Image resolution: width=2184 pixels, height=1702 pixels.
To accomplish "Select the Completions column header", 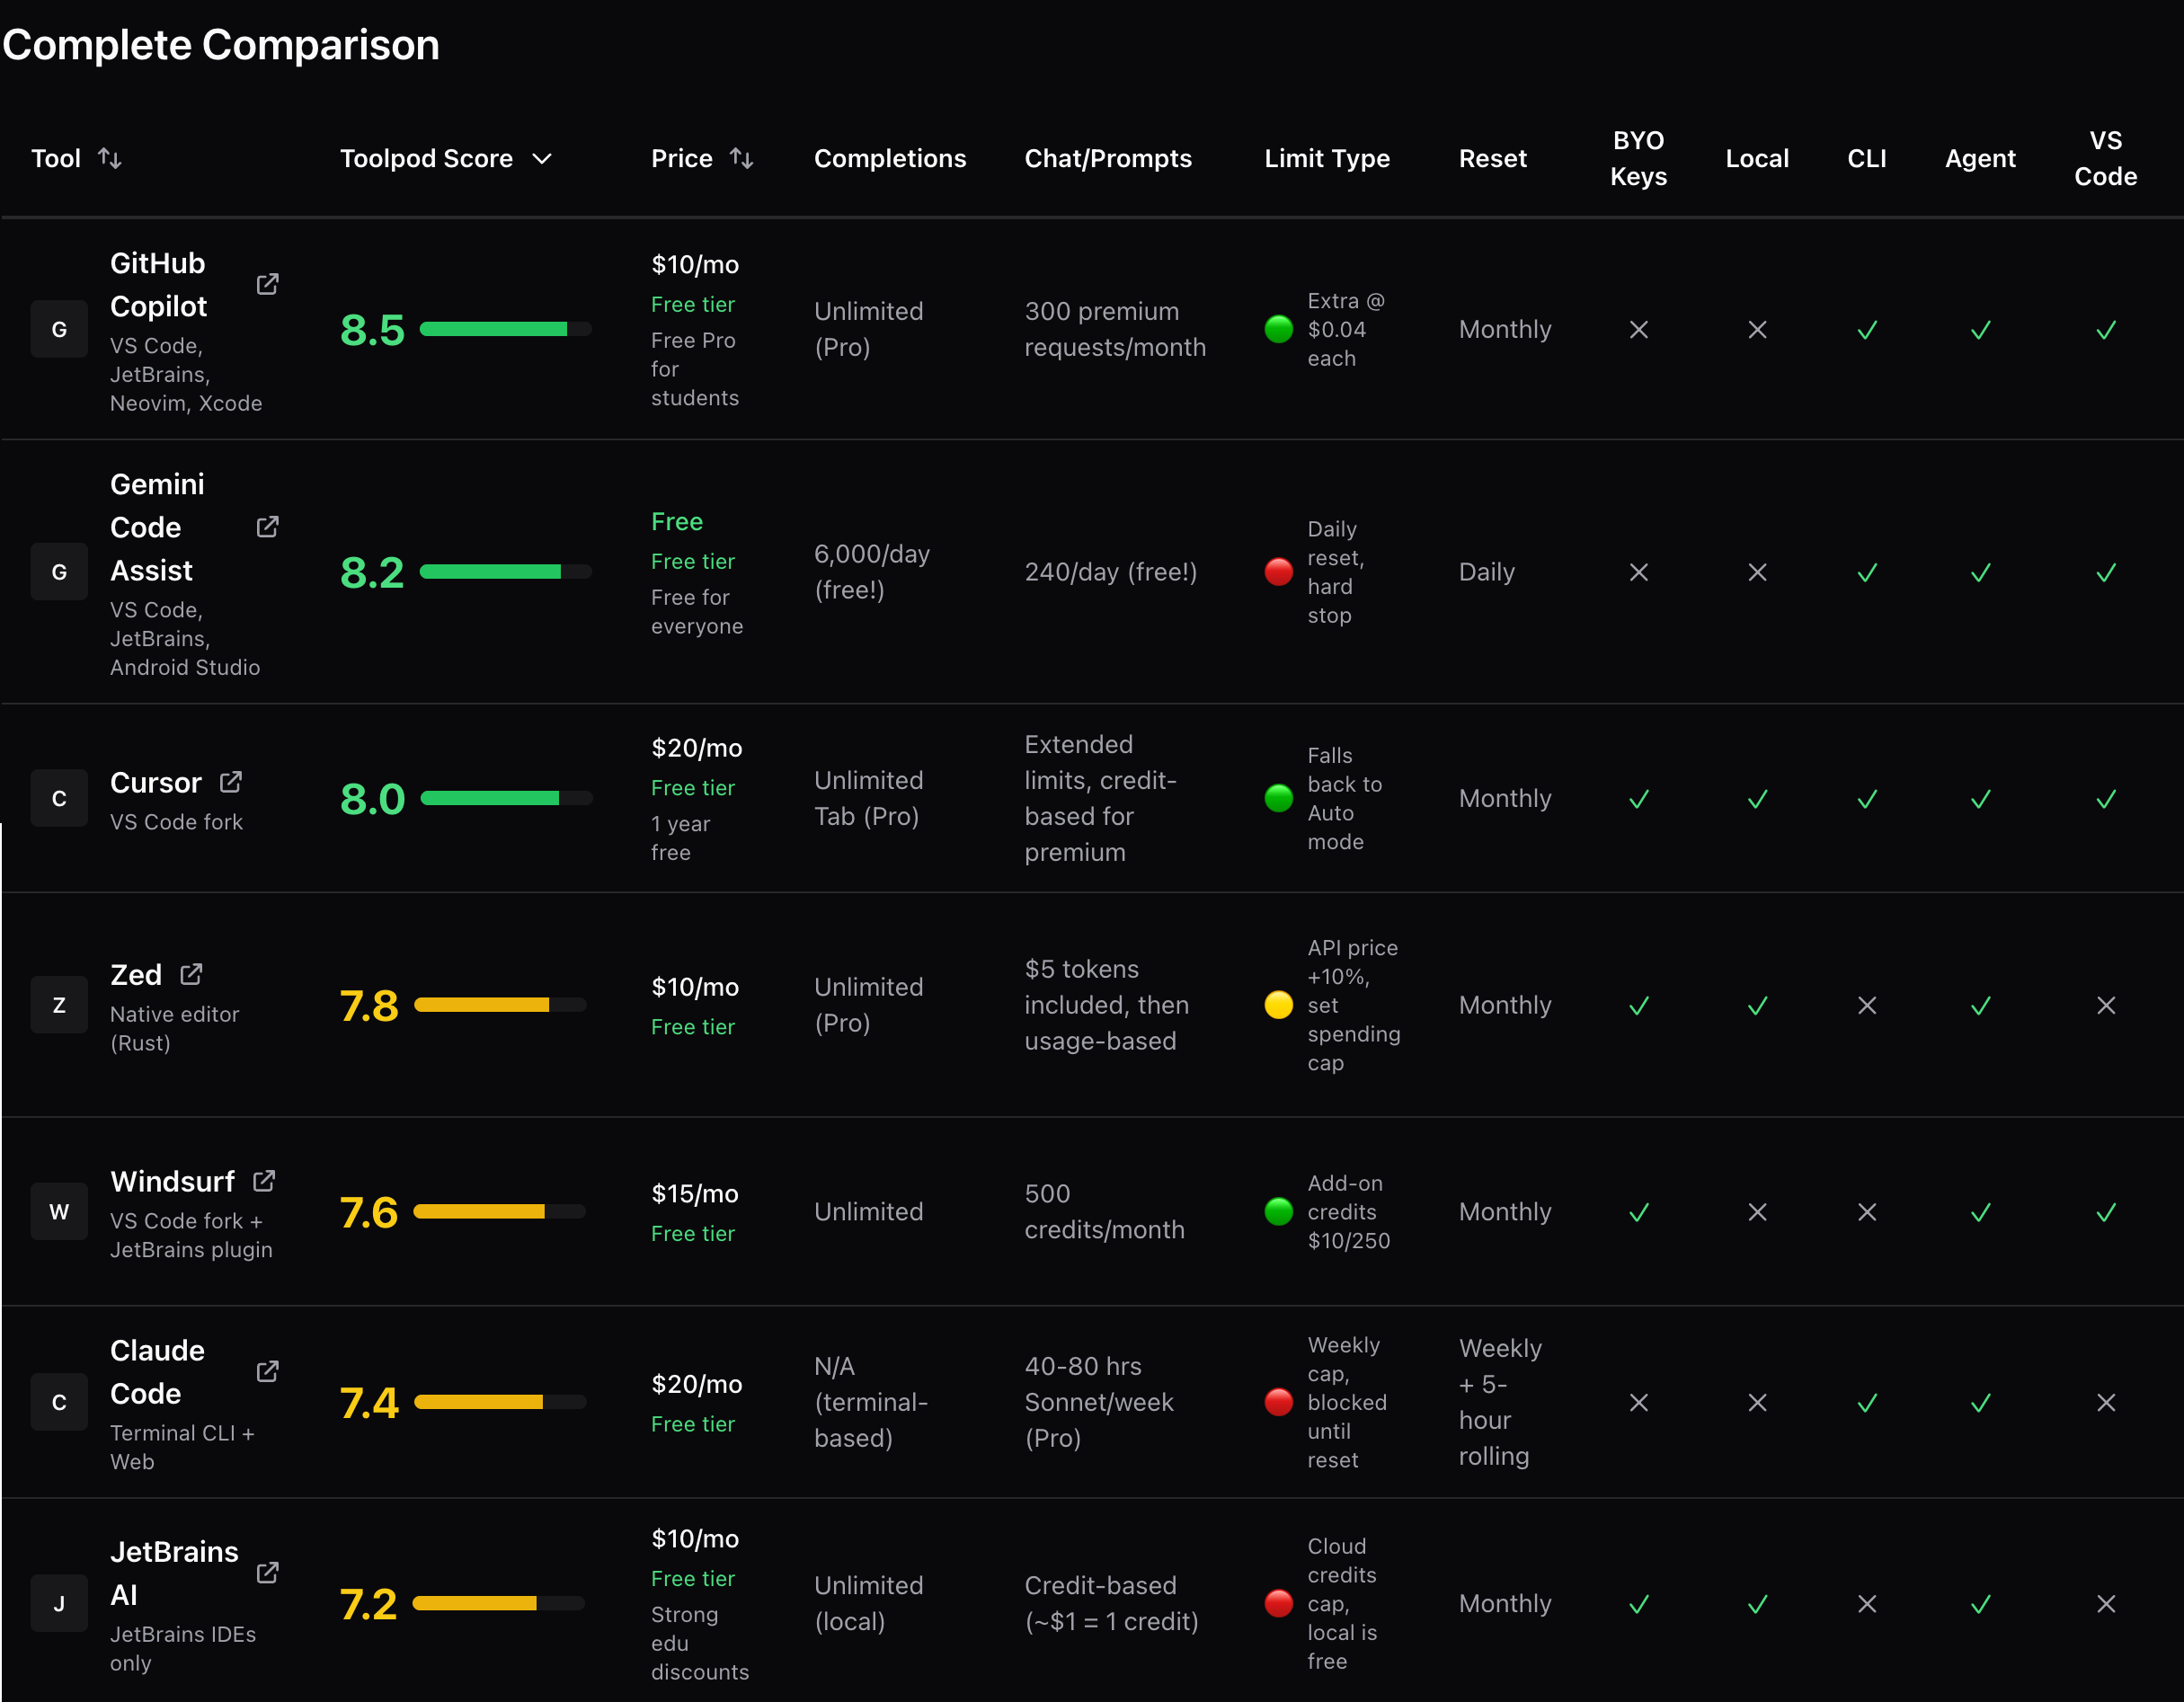I will [x=890, y=158].
